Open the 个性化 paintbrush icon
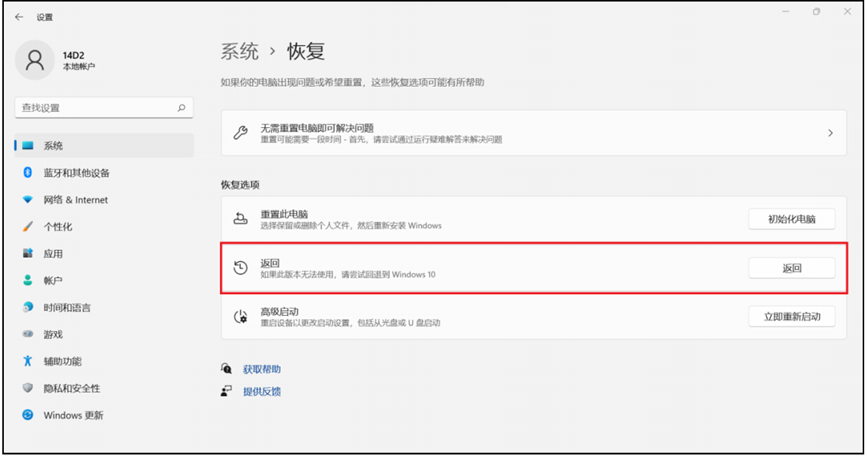Viewport: 865px width, 456px height. (28, 227)
